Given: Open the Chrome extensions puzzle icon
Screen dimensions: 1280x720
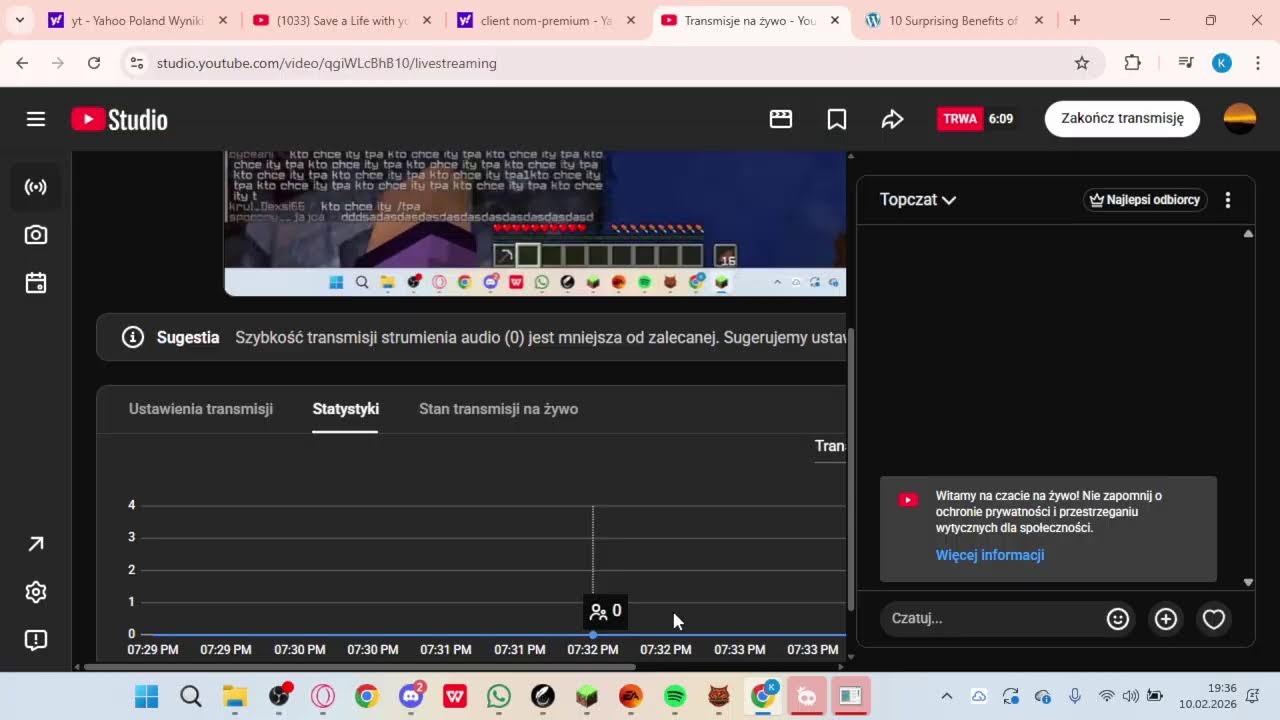Looking at the screenshot, I should pyautogui.click(x=1132, y=63).
